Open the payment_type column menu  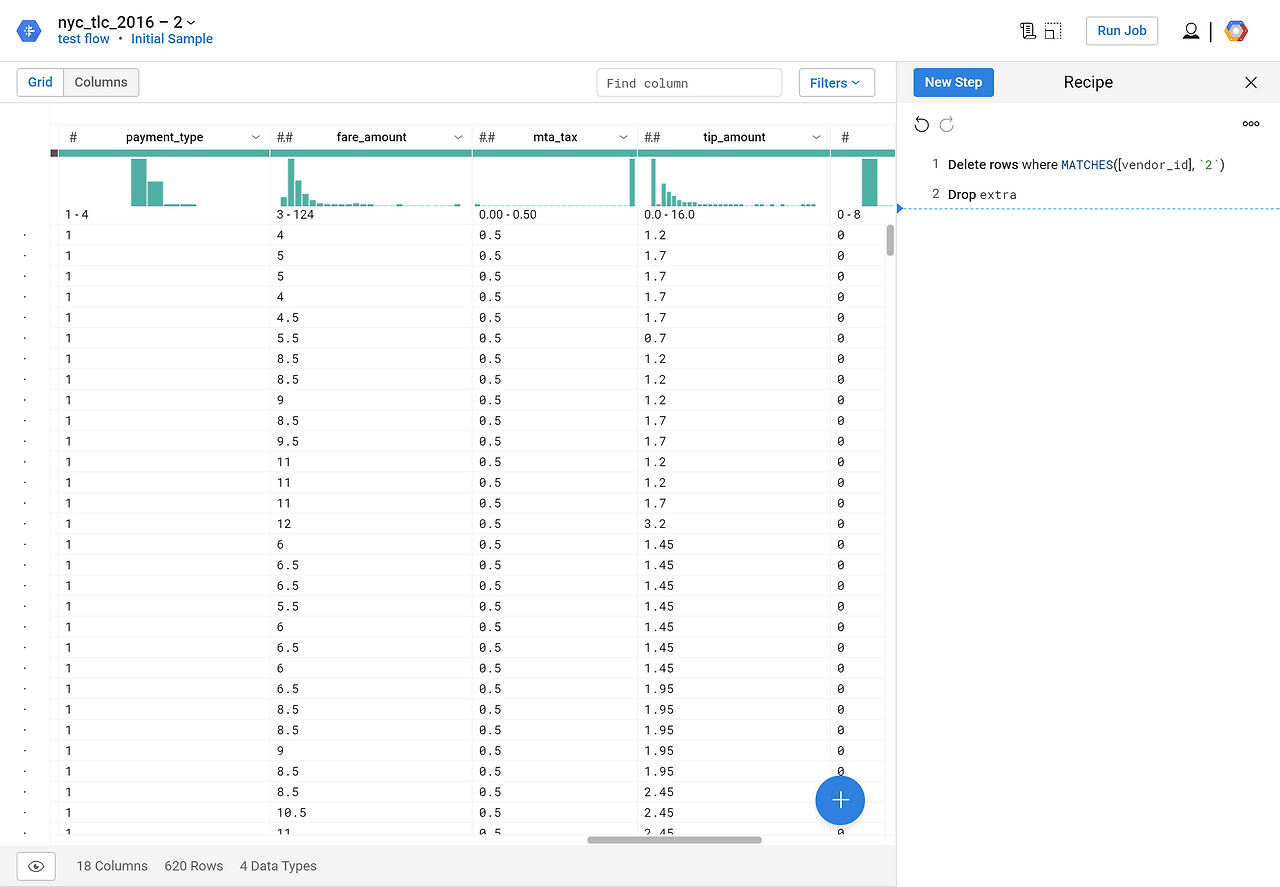pos(256,137)
